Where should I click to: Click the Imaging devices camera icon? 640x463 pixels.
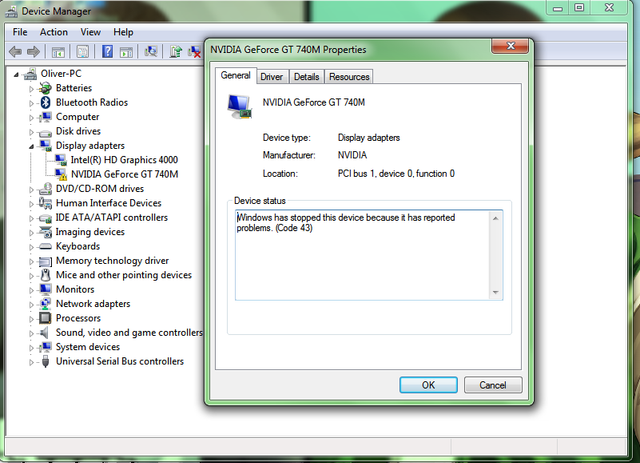click(x=45, y=232)
